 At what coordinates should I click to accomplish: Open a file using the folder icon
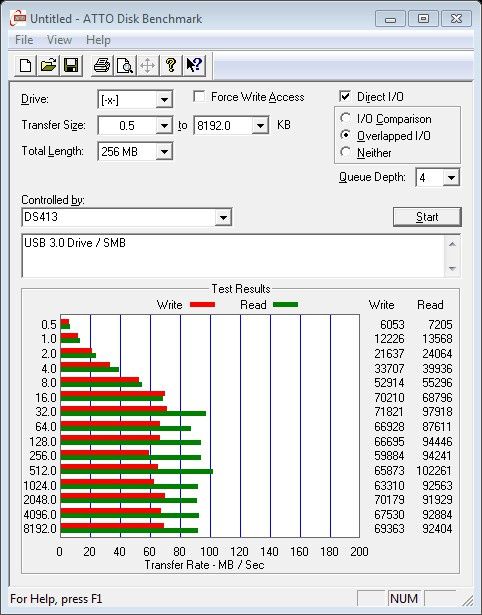tap(48, 65)
